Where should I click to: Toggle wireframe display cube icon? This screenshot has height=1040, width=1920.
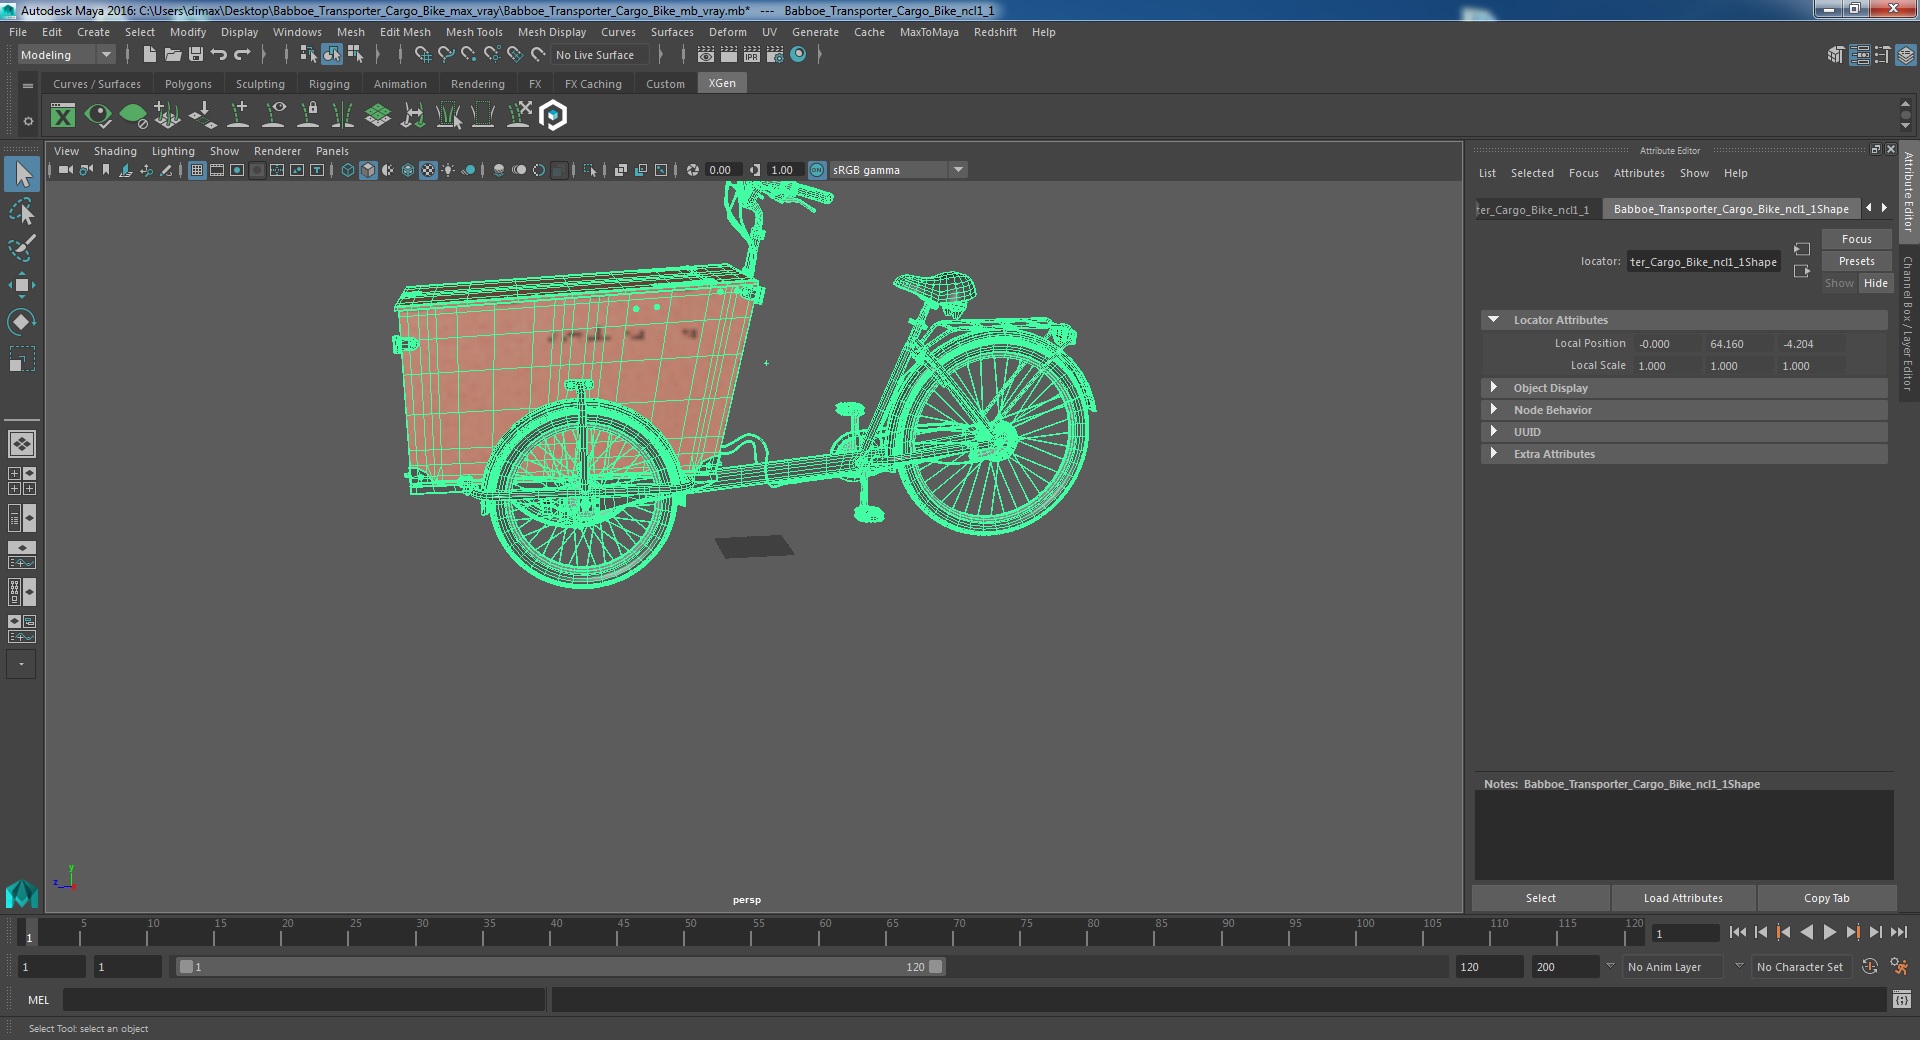pos(348,170)
